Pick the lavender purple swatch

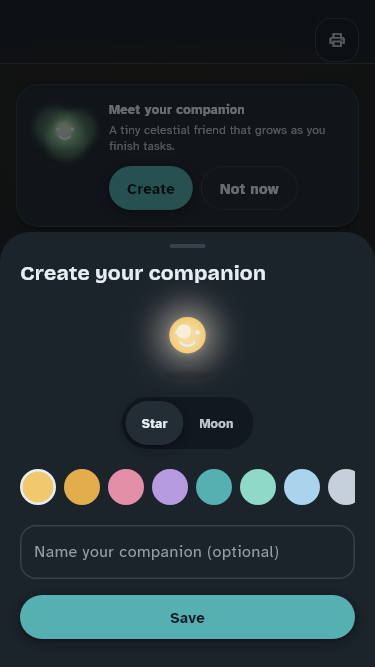coord(170,487)
